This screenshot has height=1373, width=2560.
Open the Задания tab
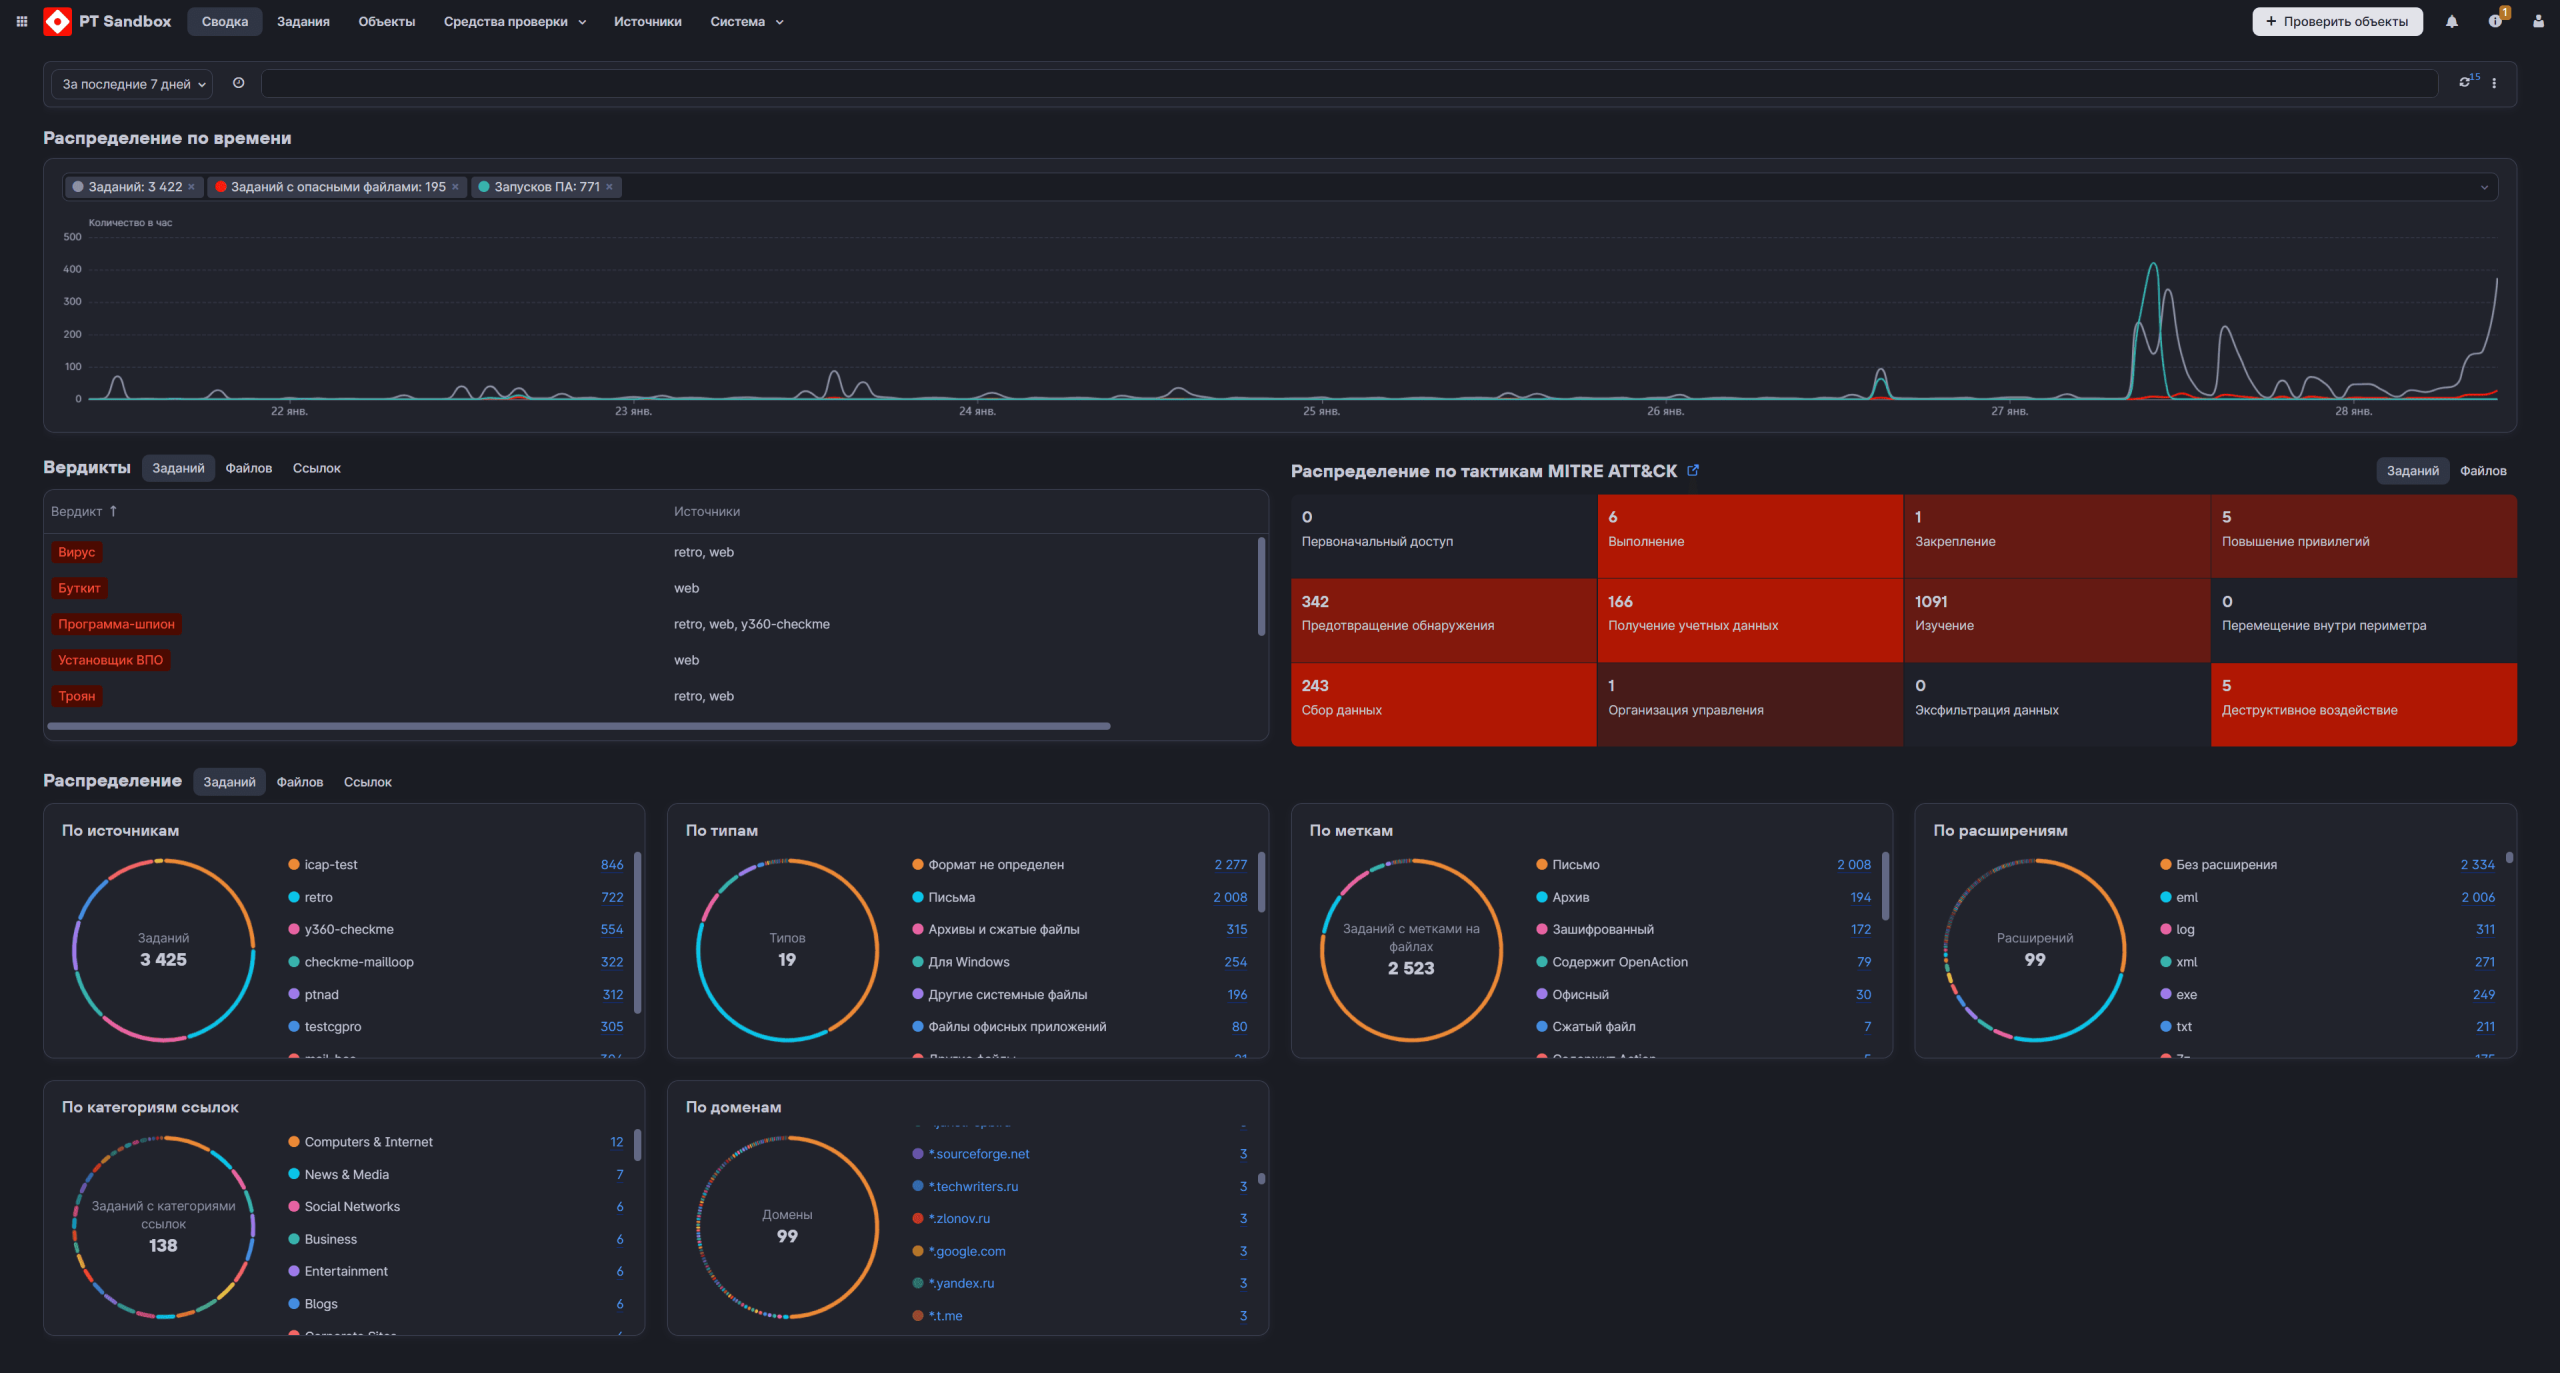coord(303,21)
